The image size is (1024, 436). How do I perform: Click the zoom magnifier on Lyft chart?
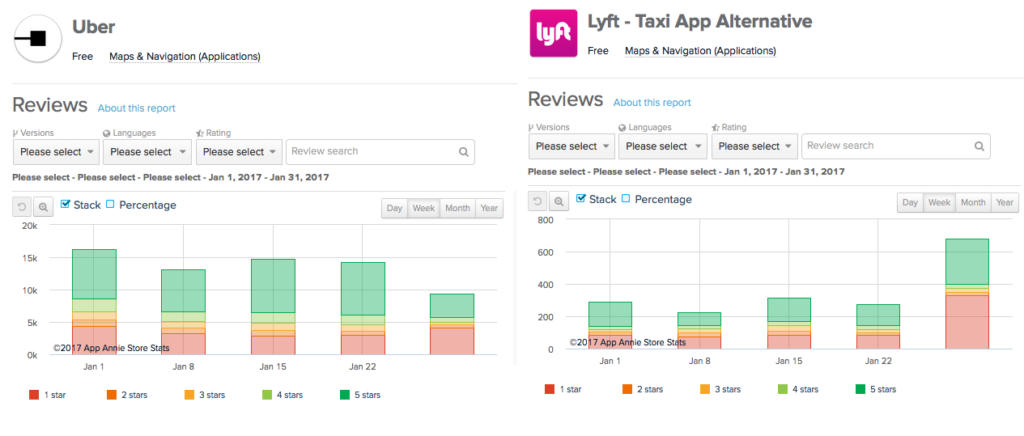pos(559,201)
